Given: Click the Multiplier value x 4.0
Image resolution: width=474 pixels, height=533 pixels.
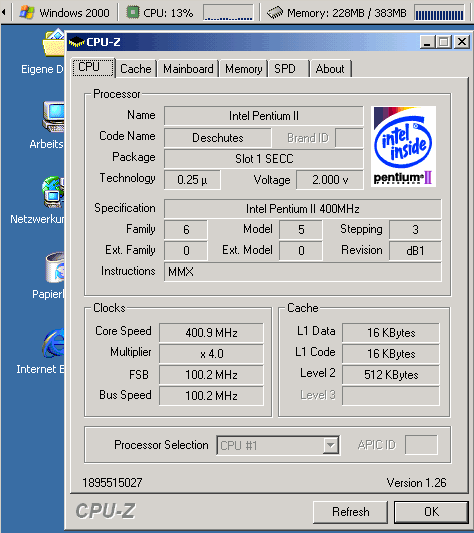Looking at the screenshot, I should point(211,354).
